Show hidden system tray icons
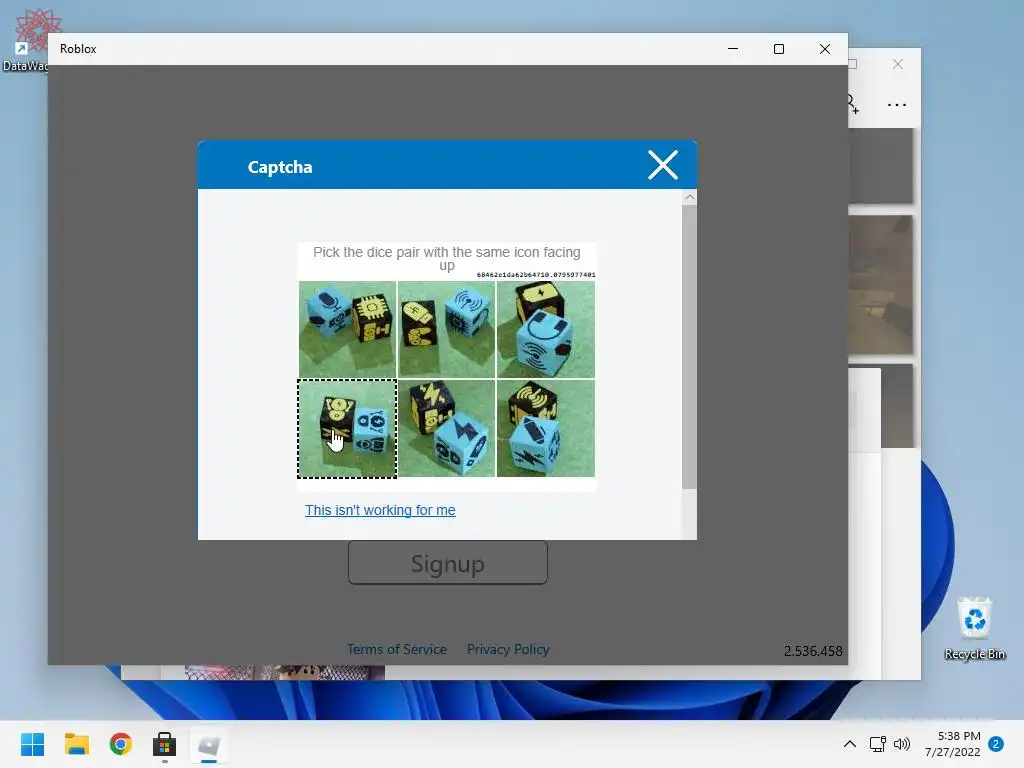 click(x=850, y=744)
